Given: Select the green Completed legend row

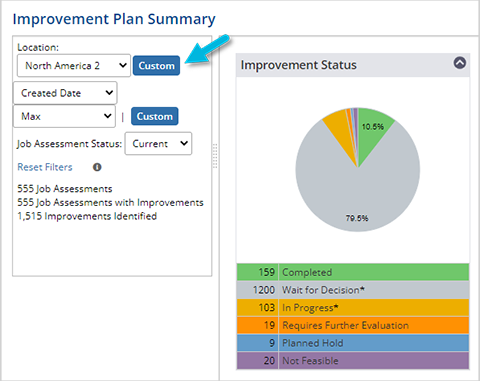Looking at the screenshot, I should 353,272.
